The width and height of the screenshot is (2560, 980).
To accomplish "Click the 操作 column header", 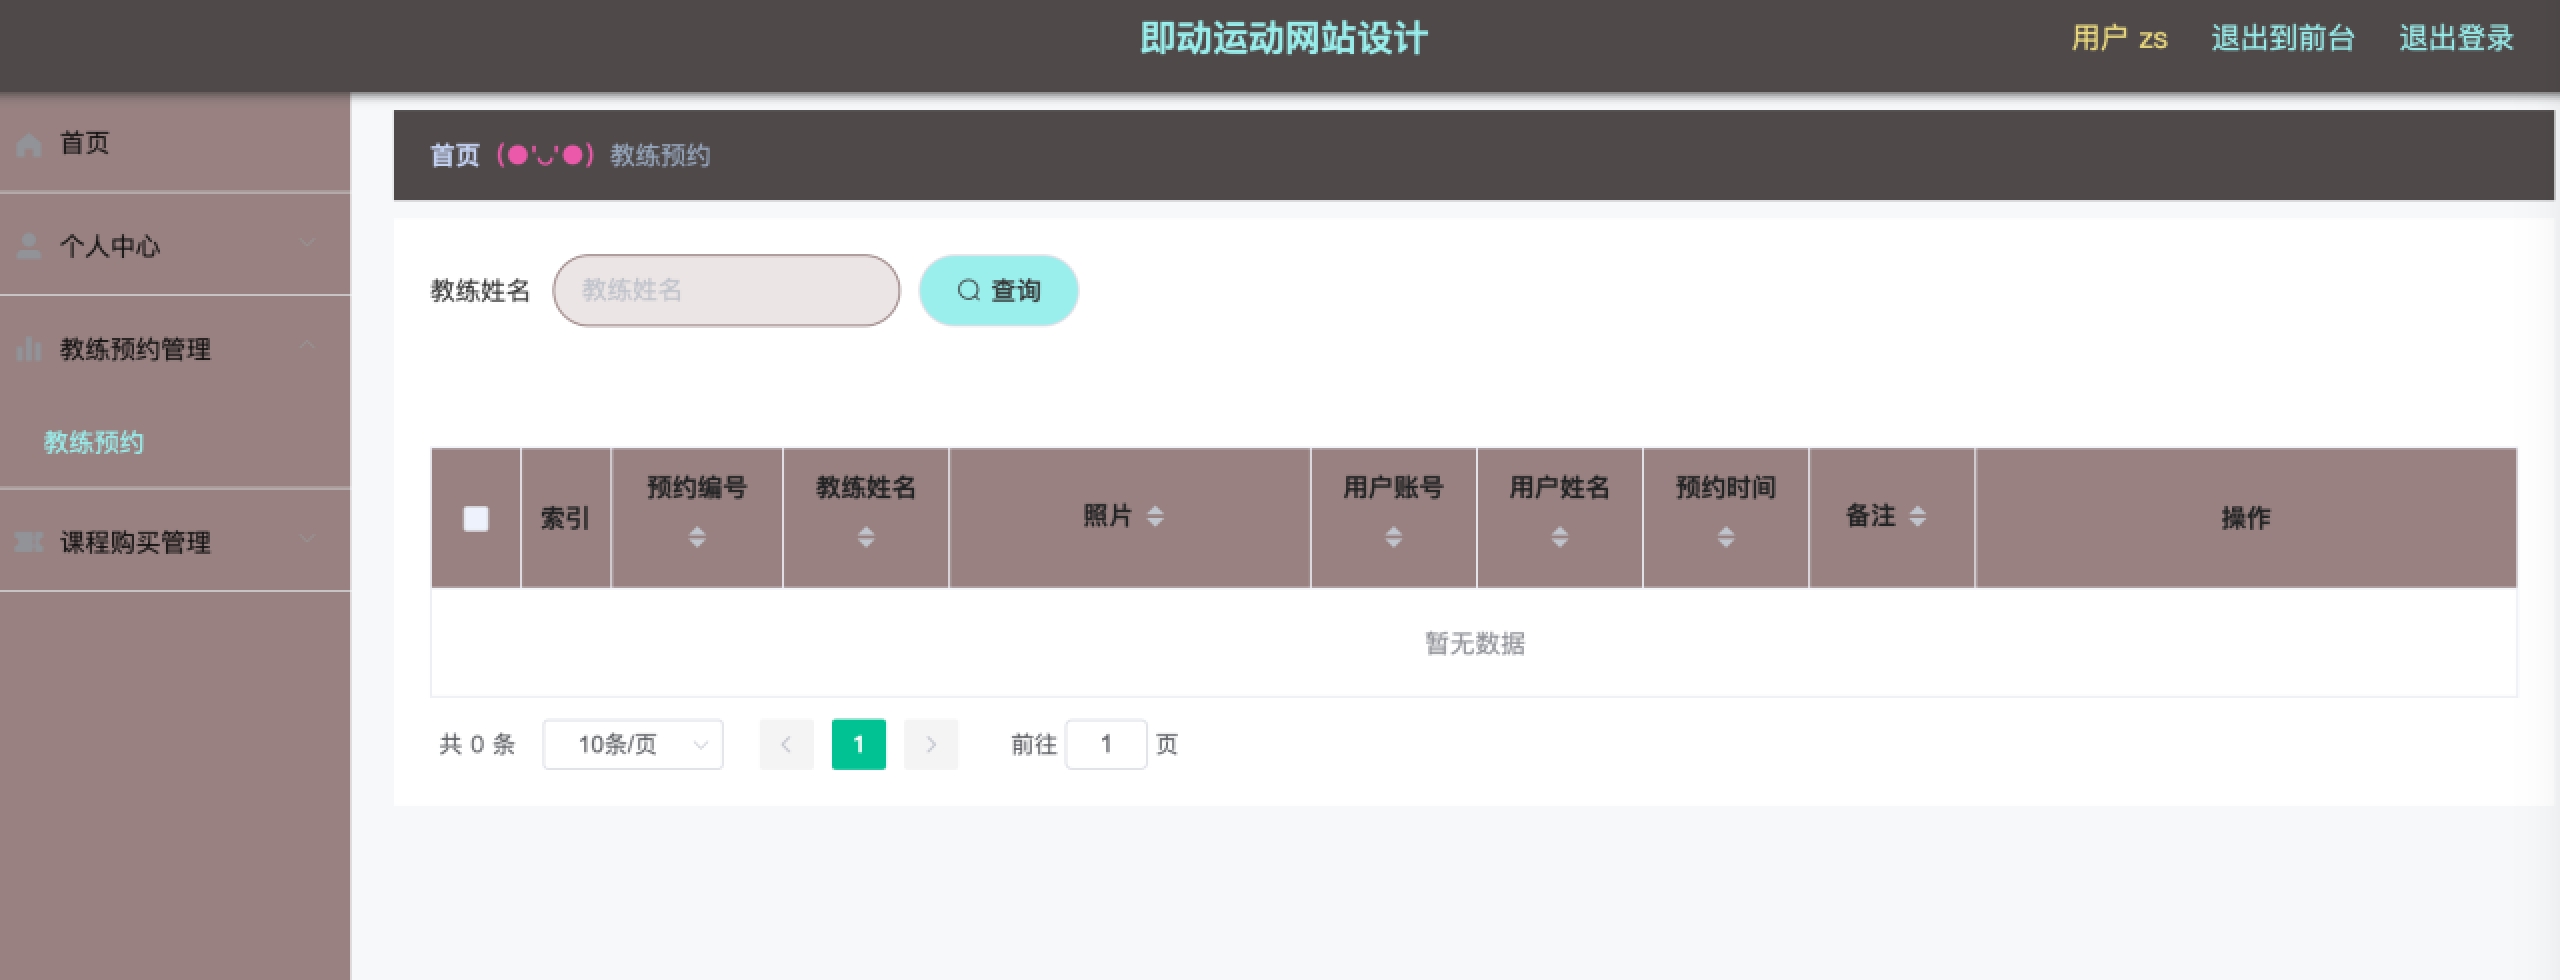I will [x=2245, y=518].
